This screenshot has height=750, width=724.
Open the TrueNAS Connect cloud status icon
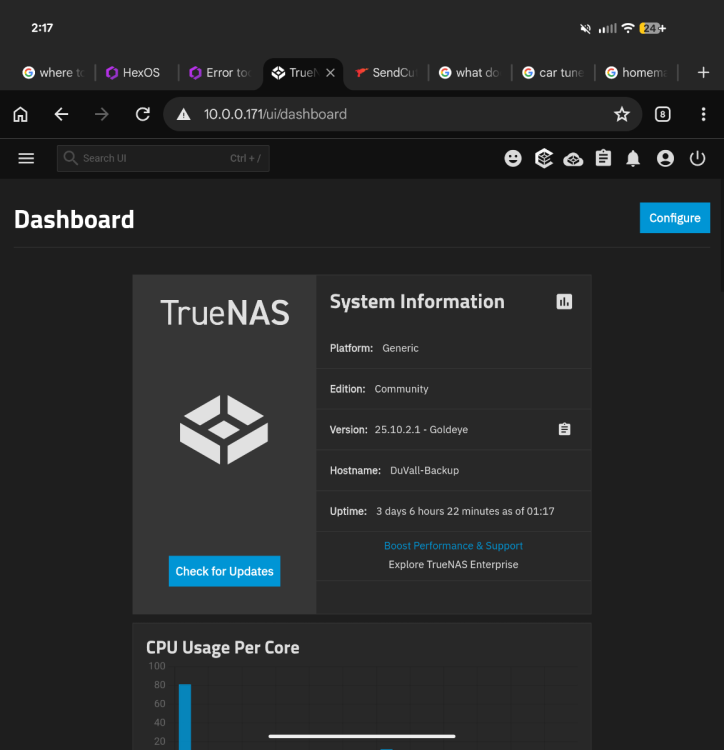[573, 158]
